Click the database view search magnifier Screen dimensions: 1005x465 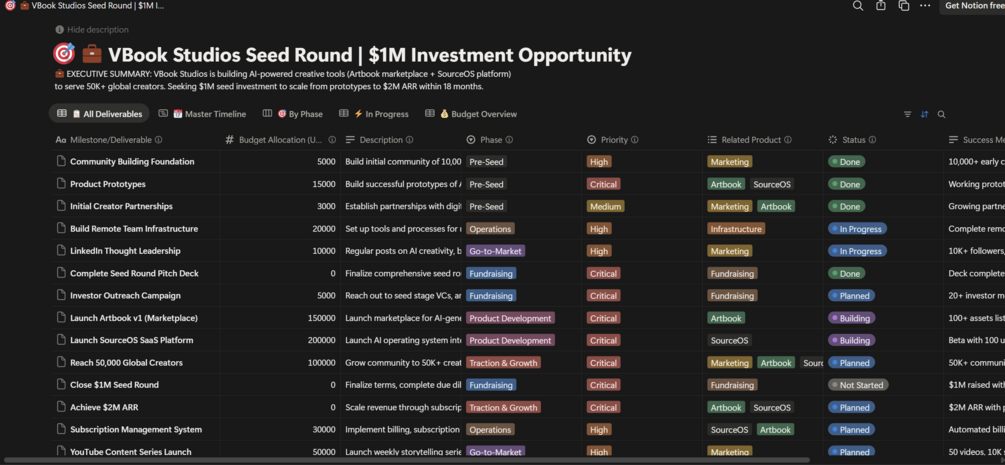point(941,115)
